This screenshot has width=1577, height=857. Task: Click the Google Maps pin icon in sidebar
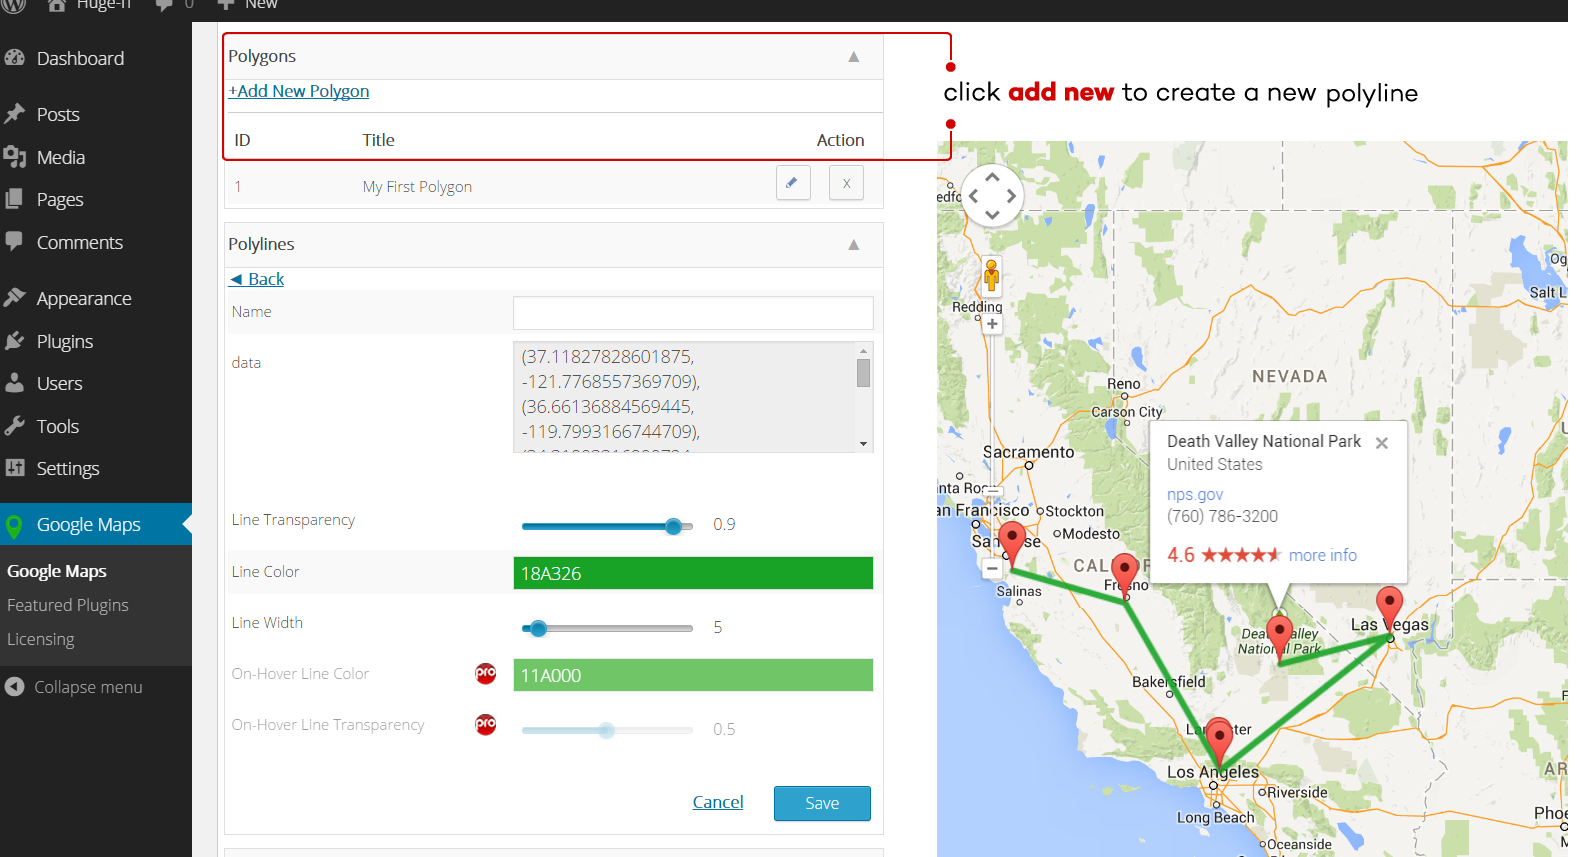(14, 525)
